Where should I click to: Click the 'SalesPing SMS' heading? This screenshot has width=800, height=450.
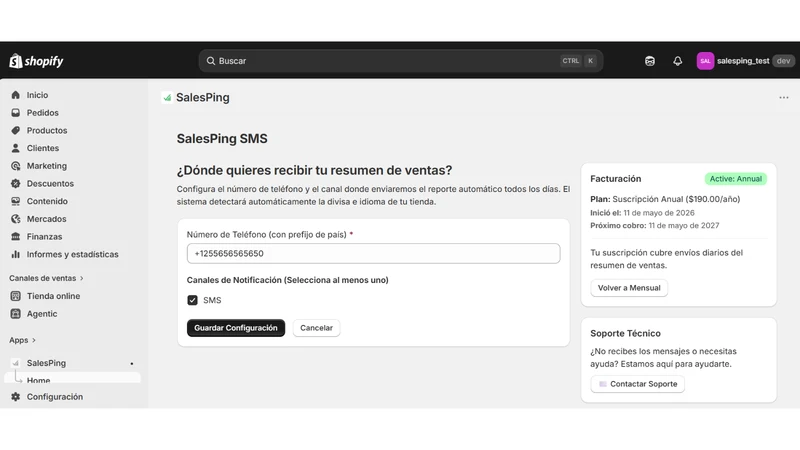pyautogui.click(x=222, y=139)
